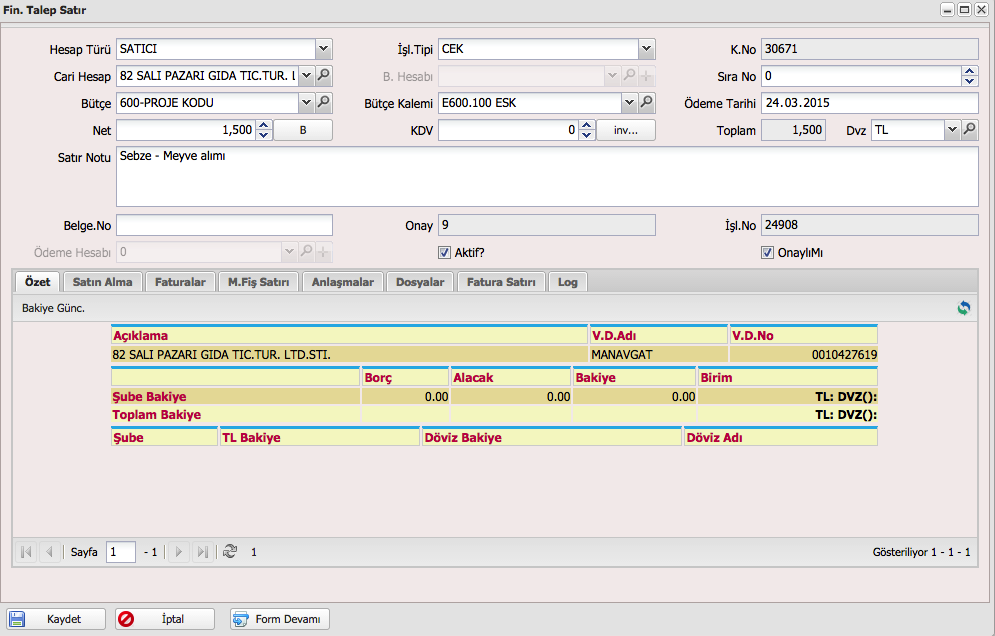Image resolution: width=995 pixels, height=636 pixels.
Task: Expand the disabled B. Hesabı dropdown arrow
Action: point(612,76)
